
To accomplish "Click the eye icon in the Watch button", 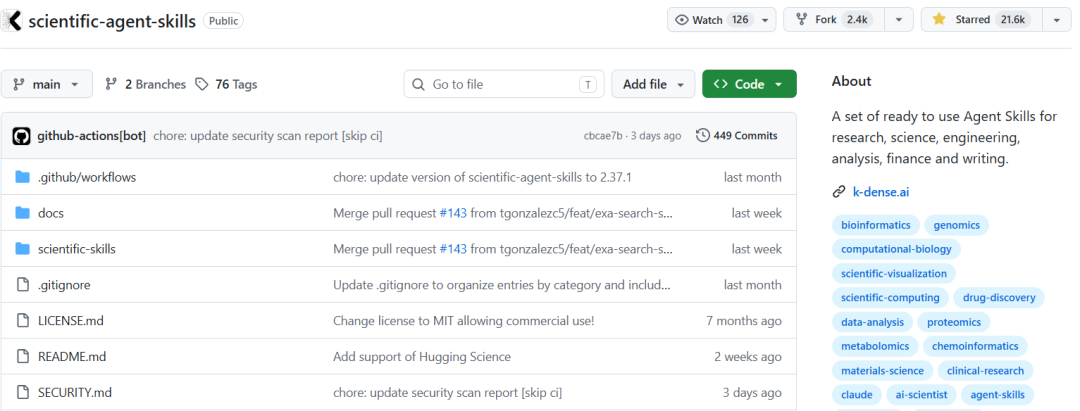I will tap(682, 20).
